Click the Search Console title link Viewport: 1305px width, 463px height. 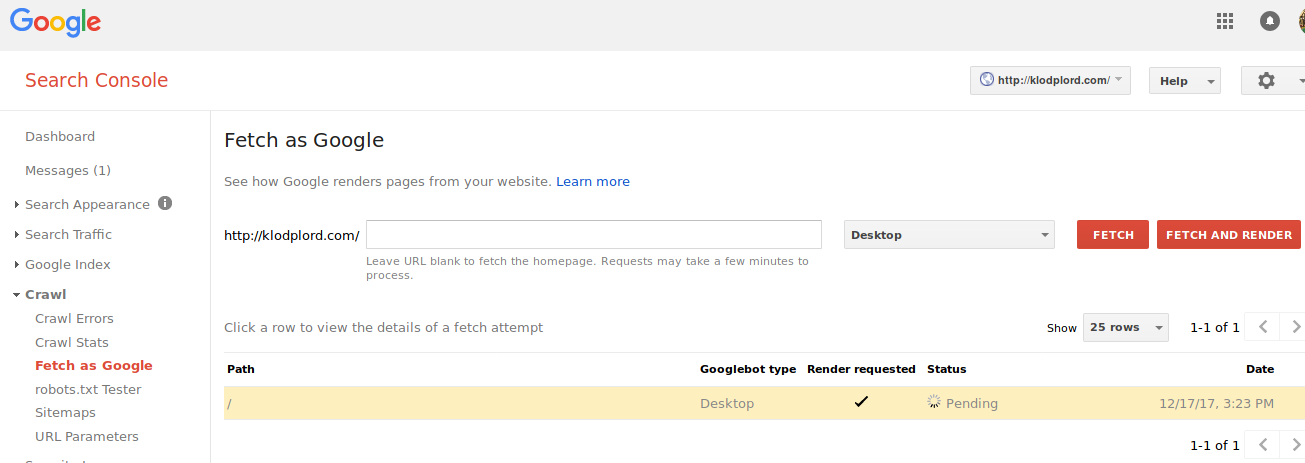point(96,80)
